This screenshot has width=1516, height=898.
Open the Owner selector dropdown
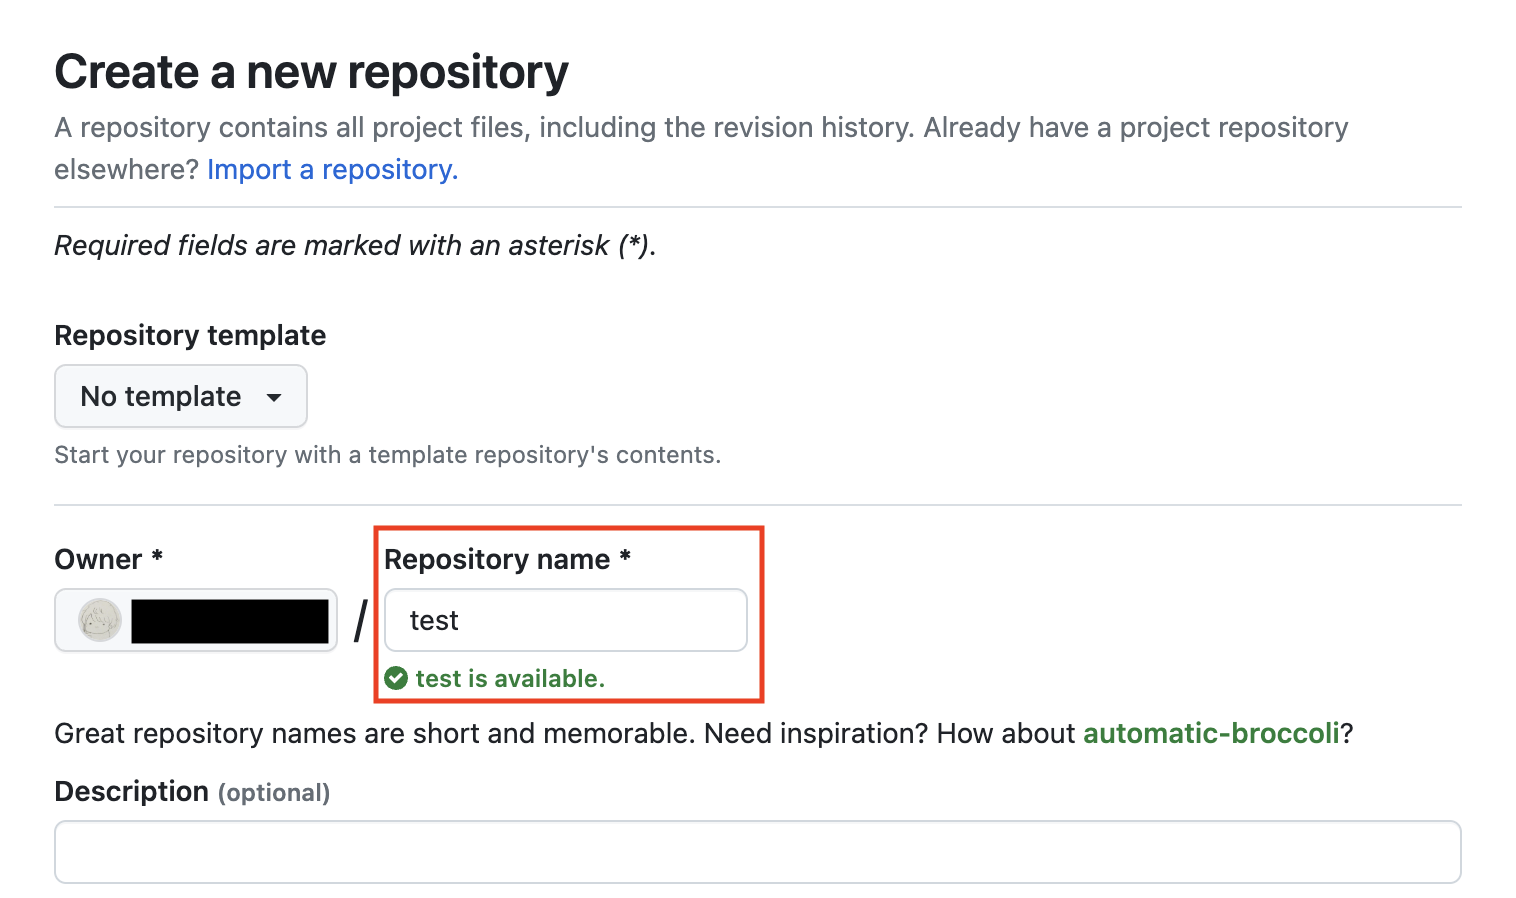[x=196, y=620]
